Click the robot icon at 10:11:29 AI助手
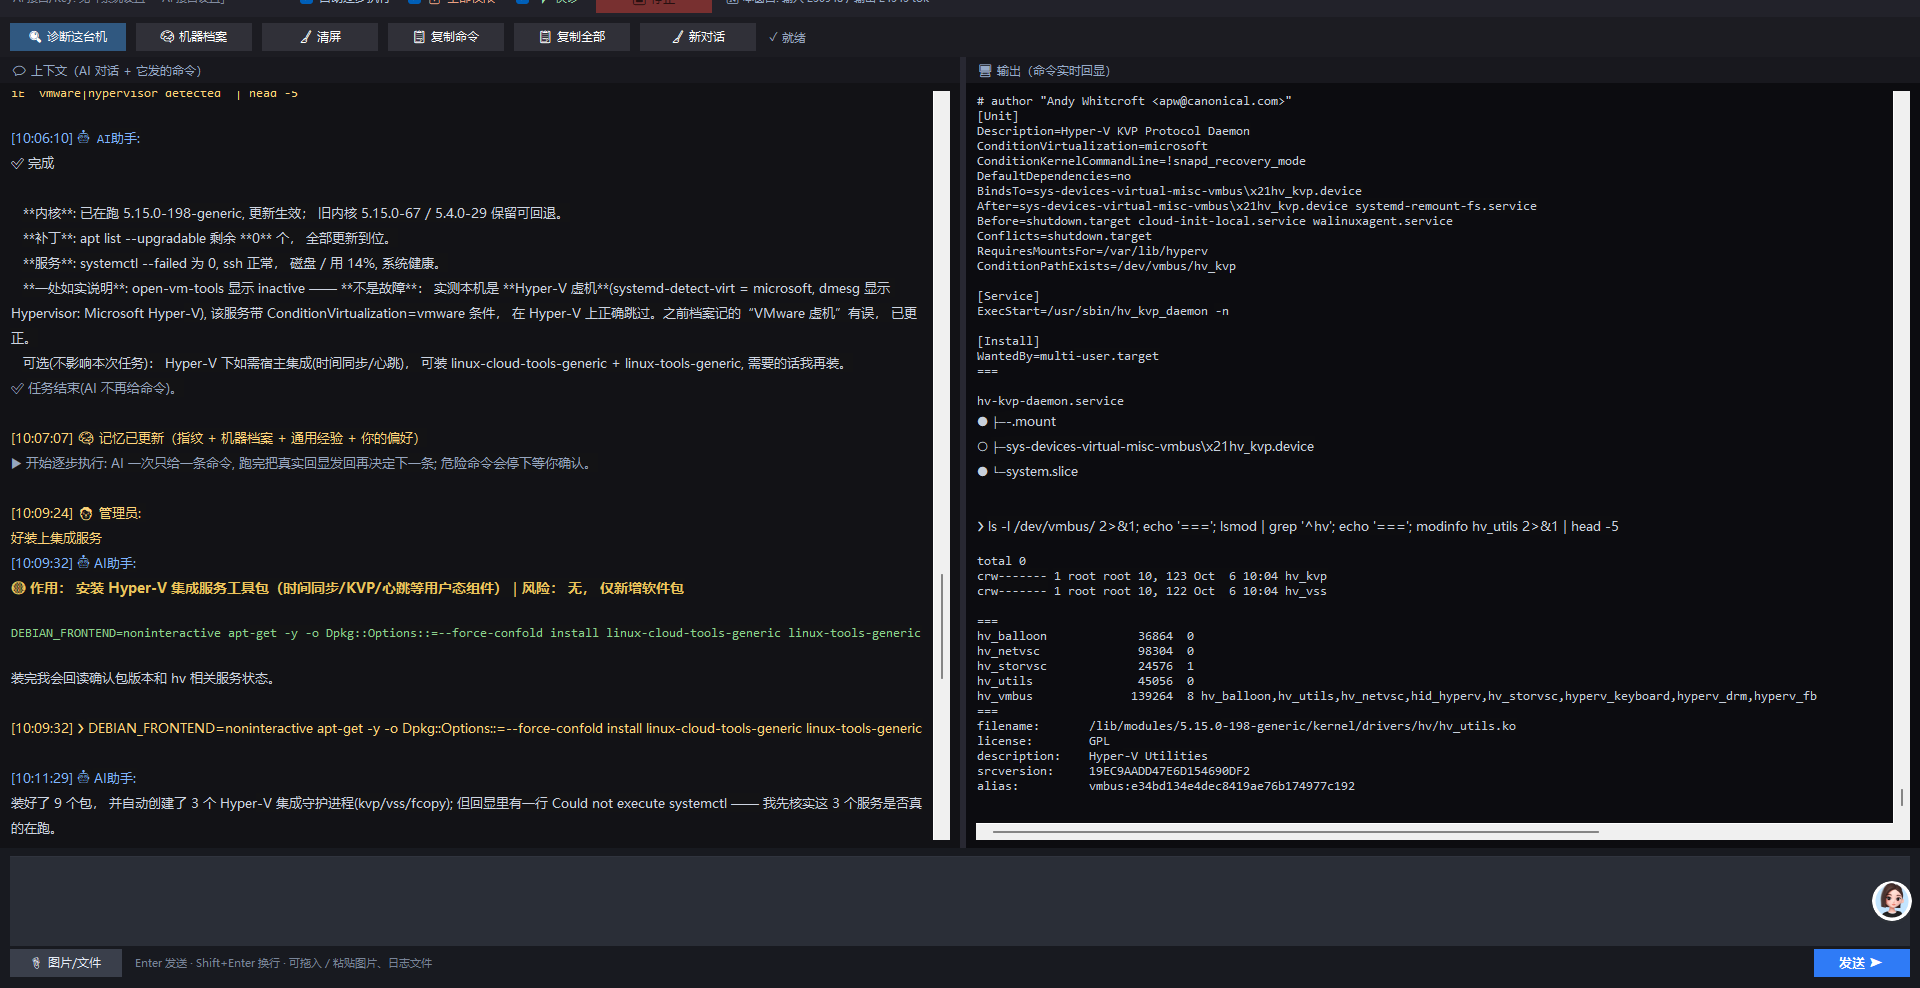Image resolution: width=1920 pixels, height=988 pixels. [84, 778]
